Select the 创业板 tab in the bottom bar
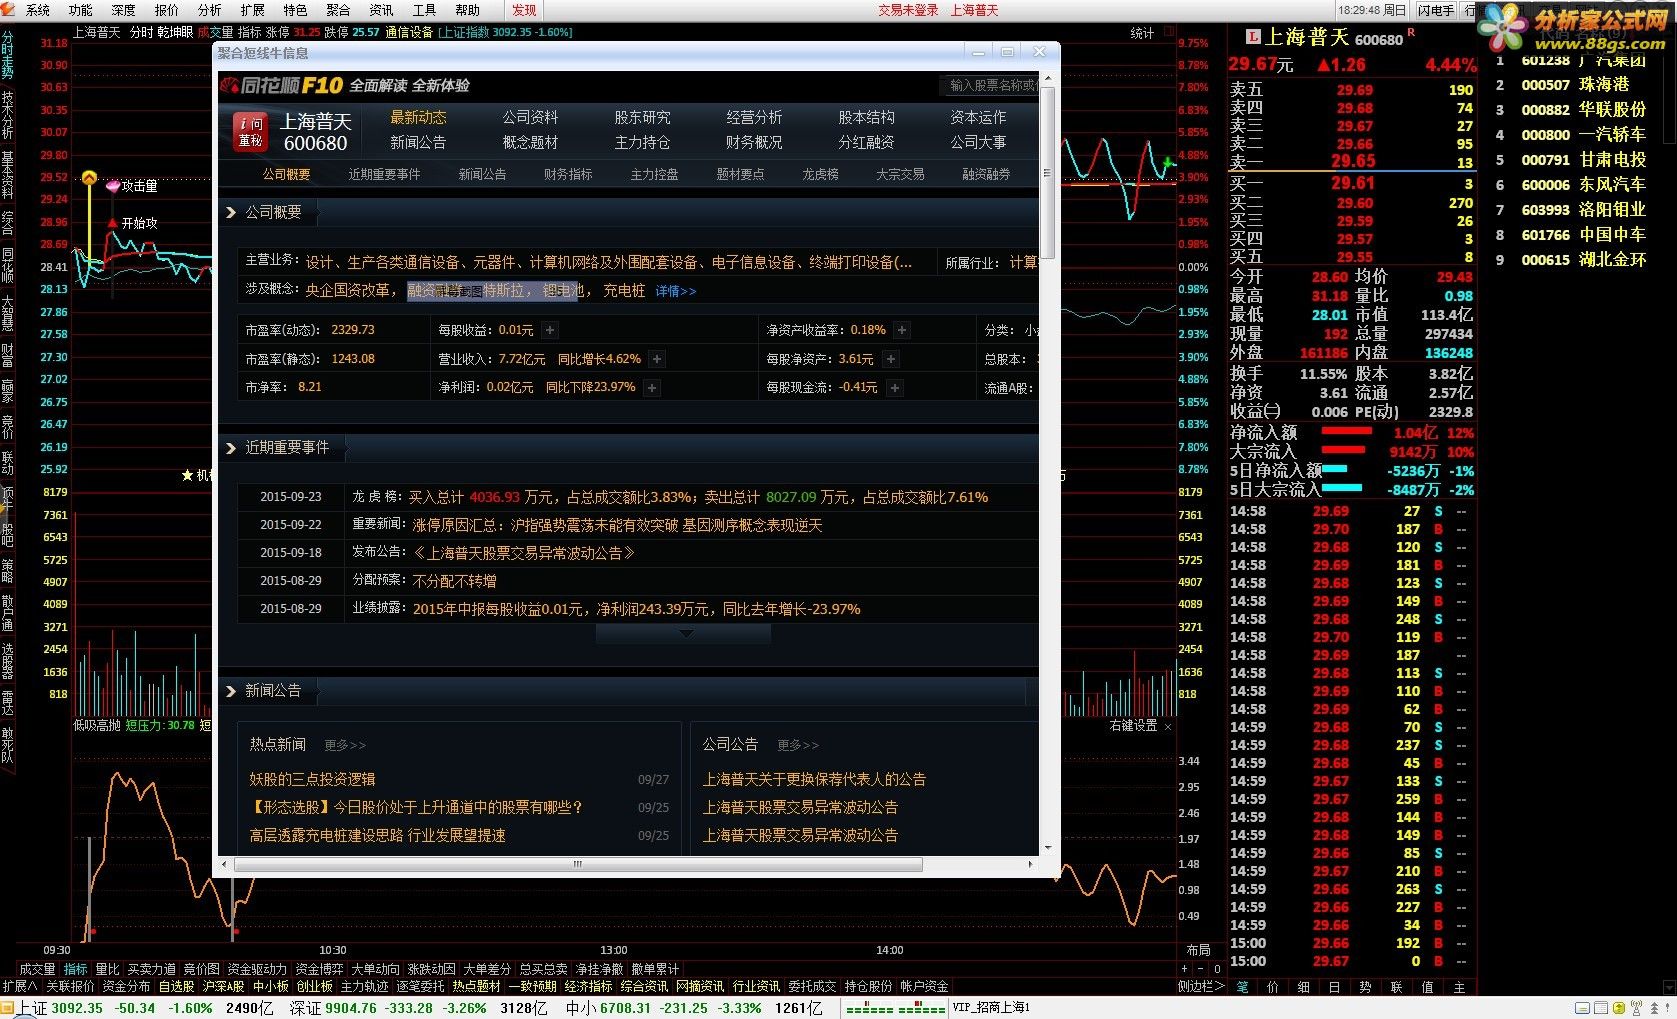The width and height of the screenshot is (1677, 1019). (x=314, y=986)
